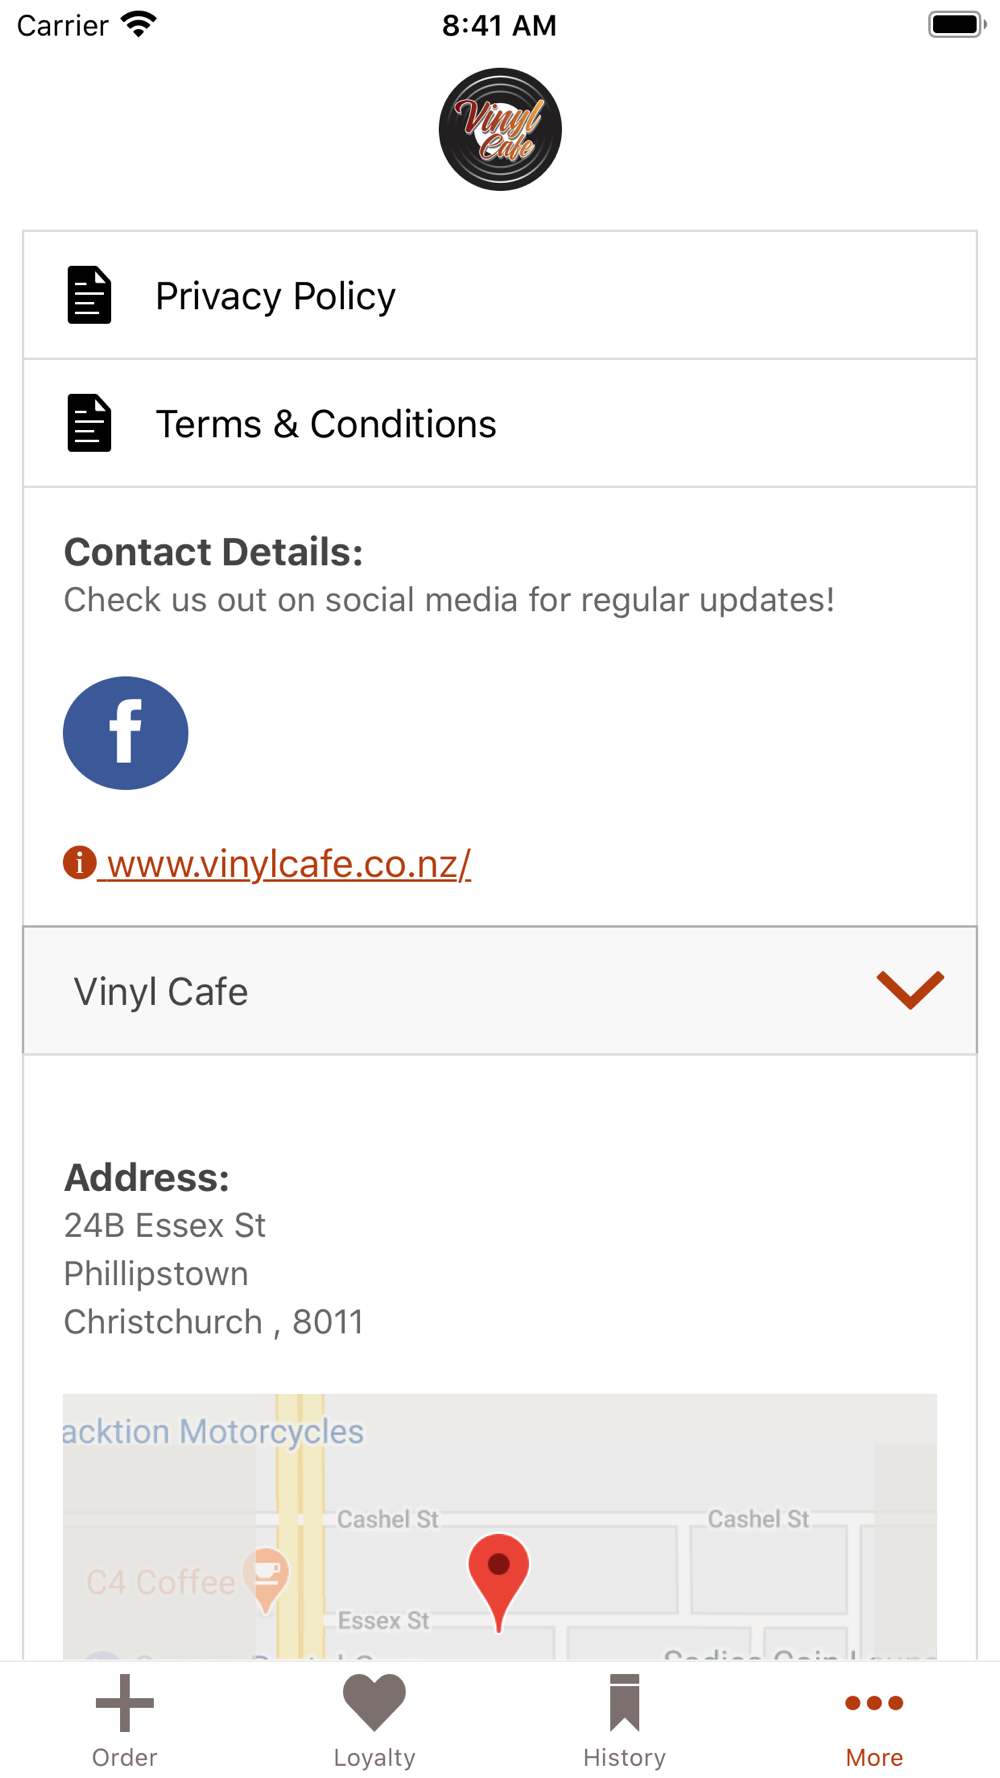Click the Privacy Policy document icon
The height and width of the screenshot is (1778, 1000).
[89, 295]
